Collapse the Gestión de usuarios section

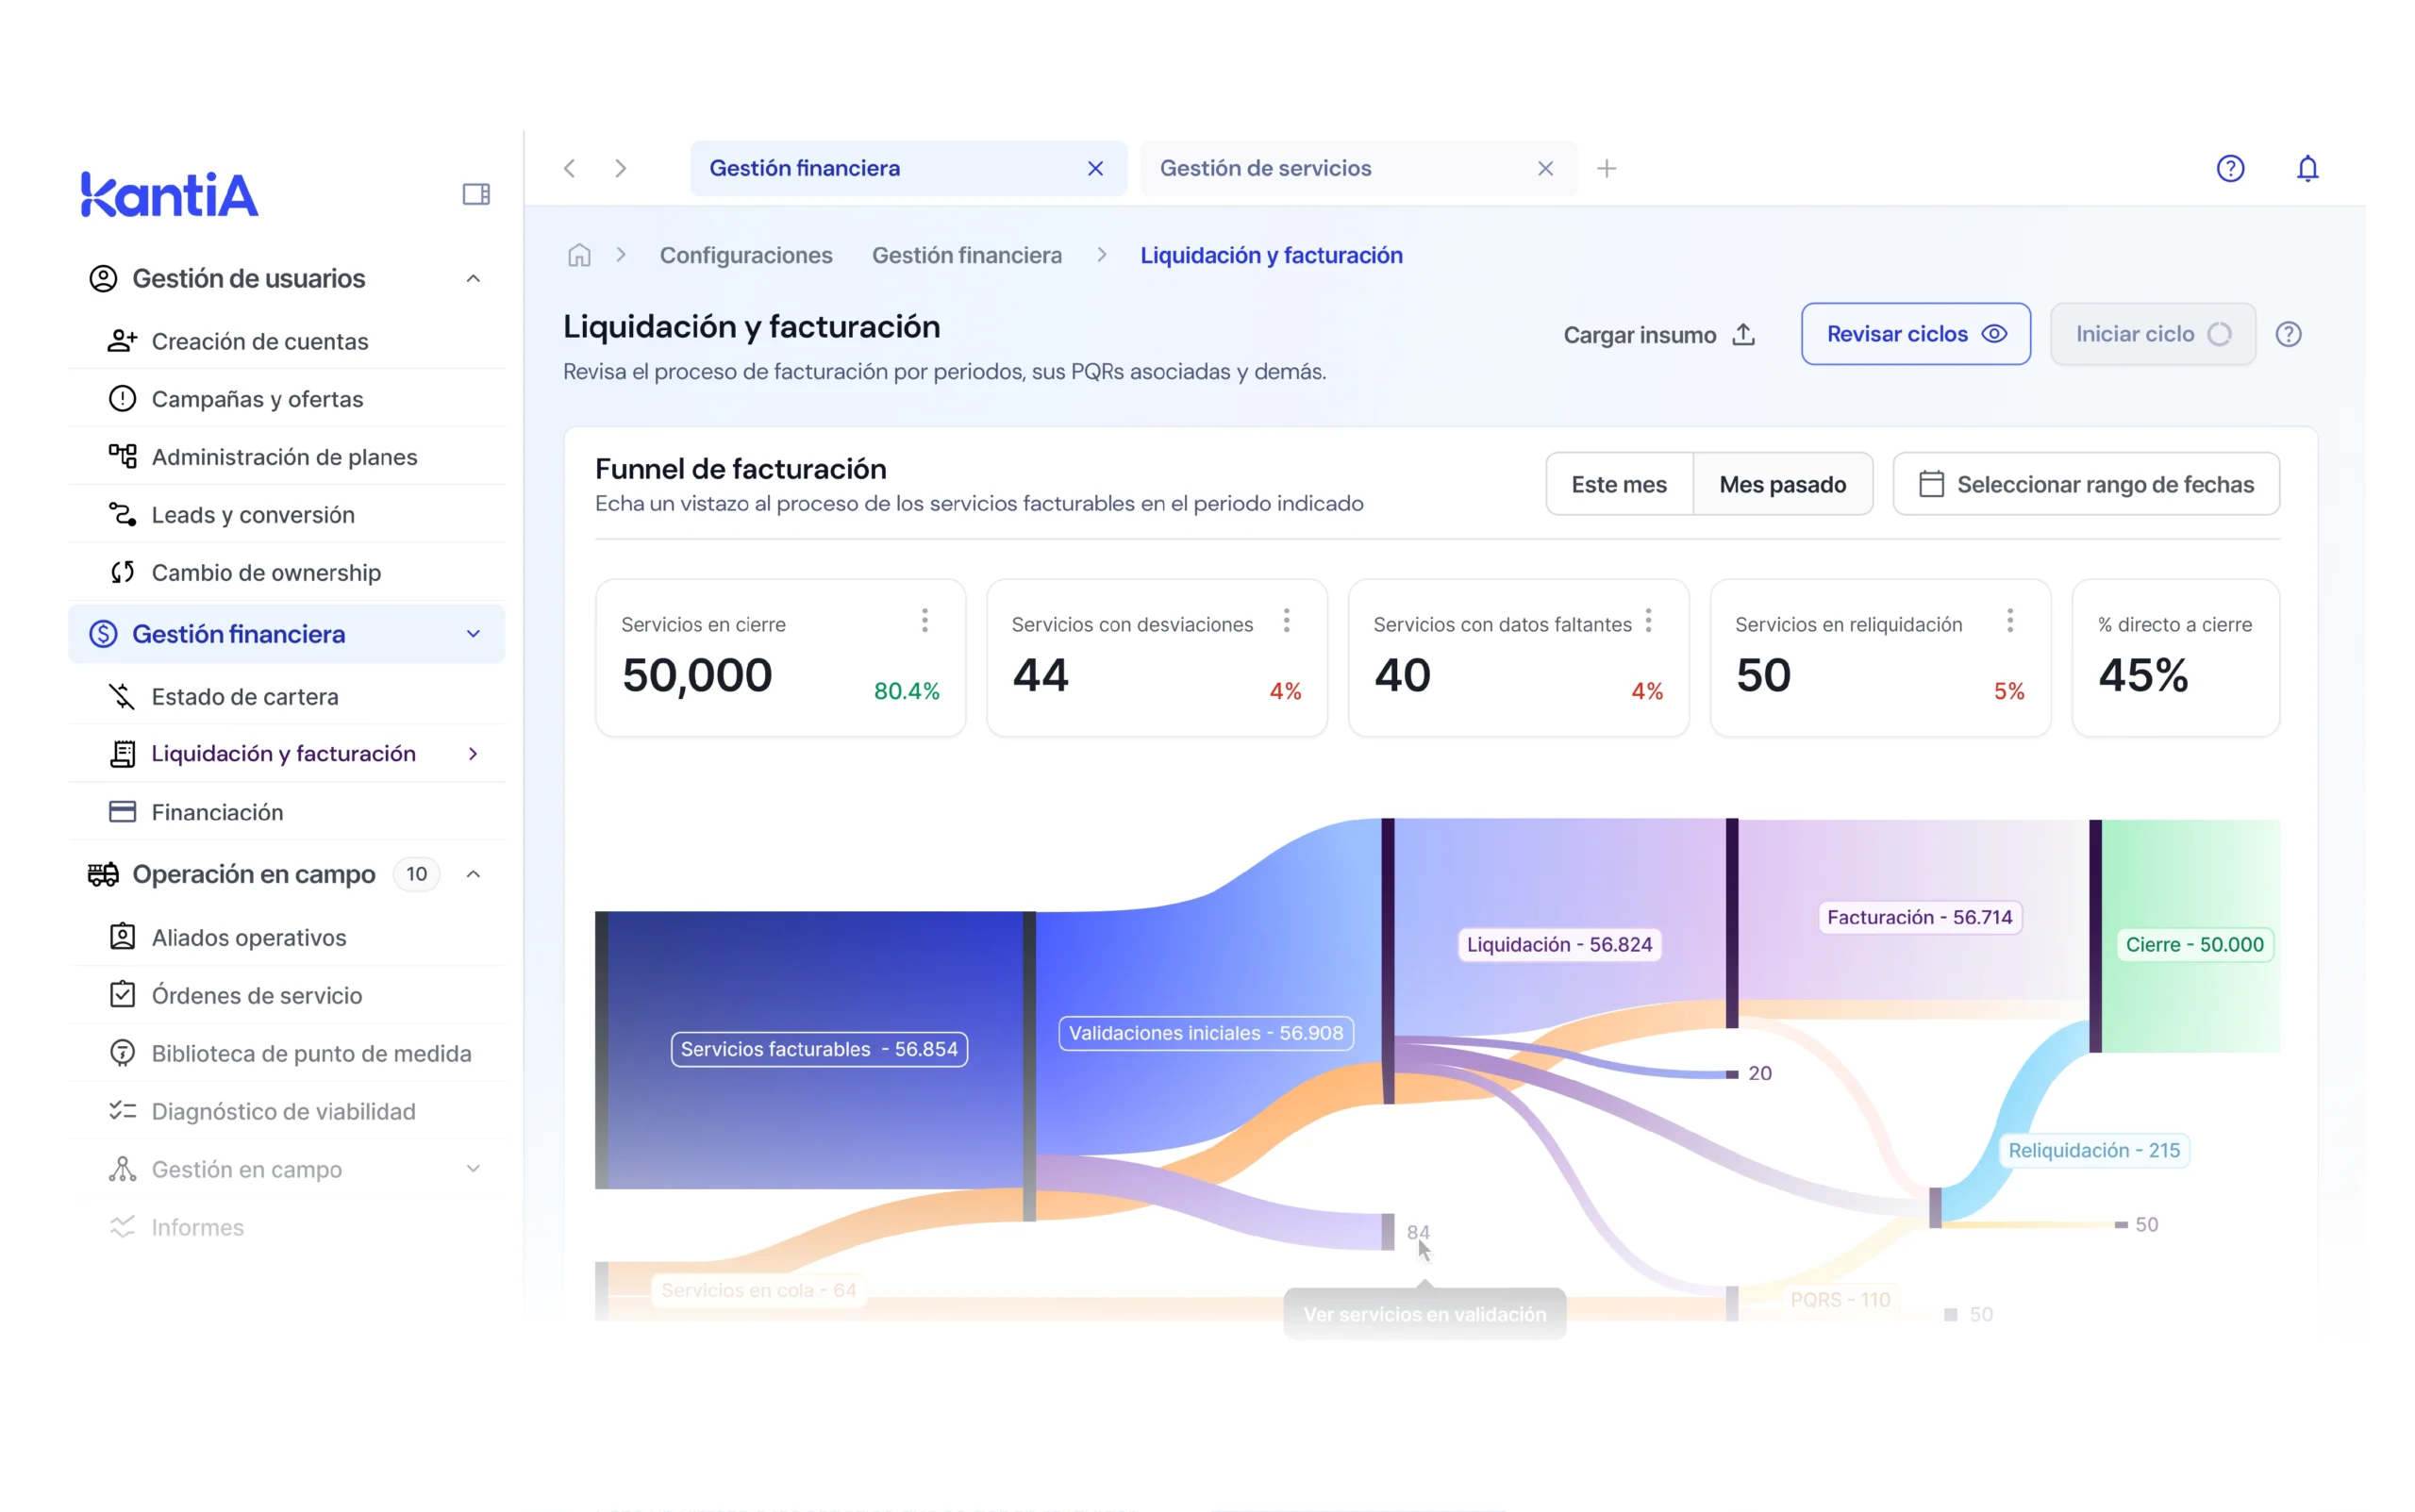click(x=473, y=278)
